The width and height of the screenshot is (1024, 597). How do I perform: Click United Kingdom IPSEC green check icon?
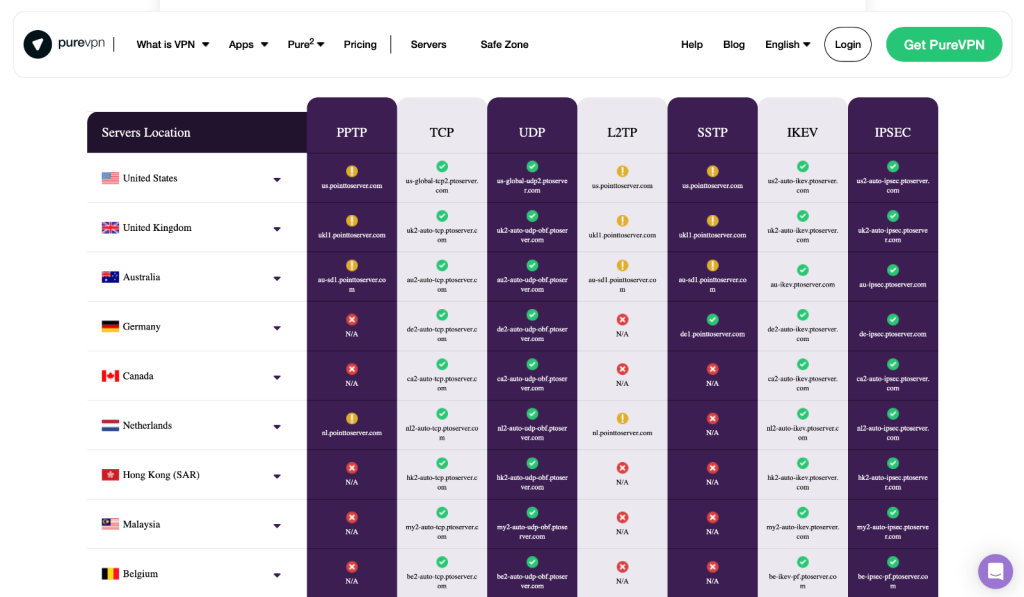[x=893, y=216]
